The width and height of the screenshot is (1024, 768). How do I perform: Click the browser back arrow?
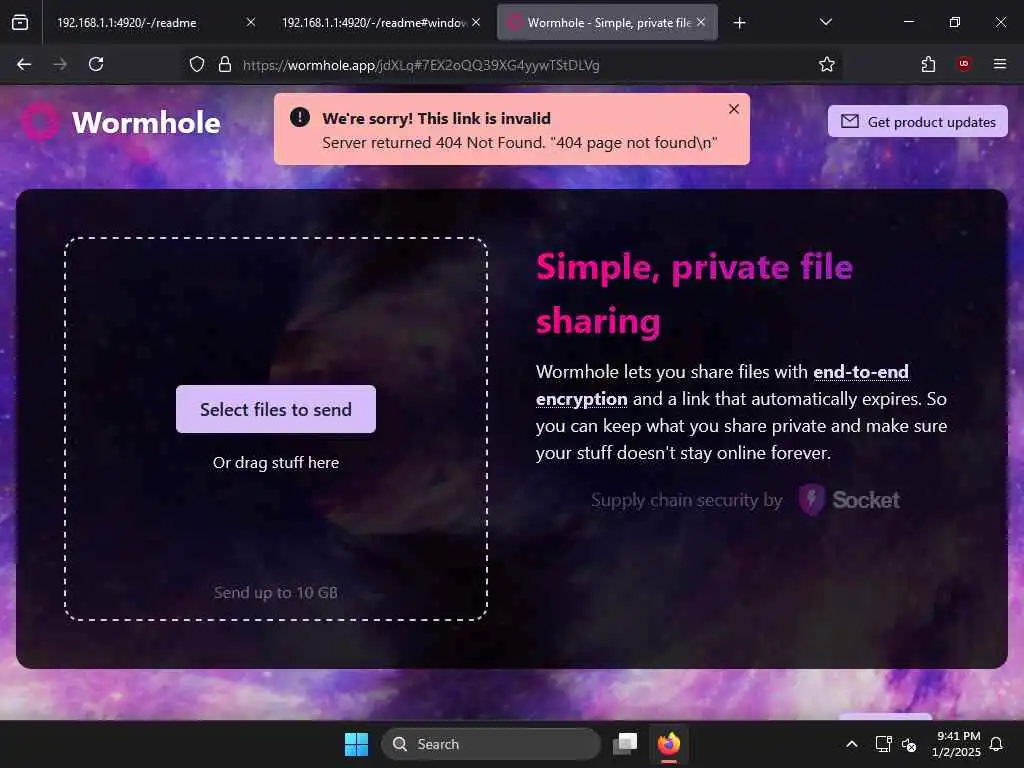click(x=24, y=64)
